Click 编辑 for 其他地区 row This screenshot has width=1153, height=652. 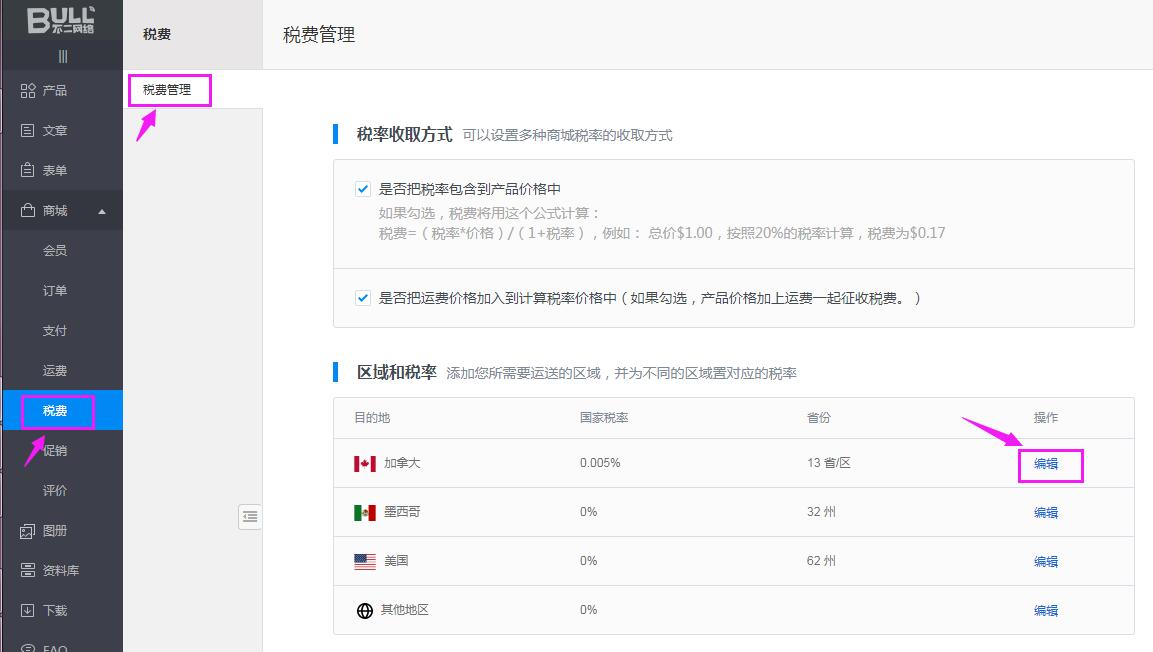tap(1046, 611)
